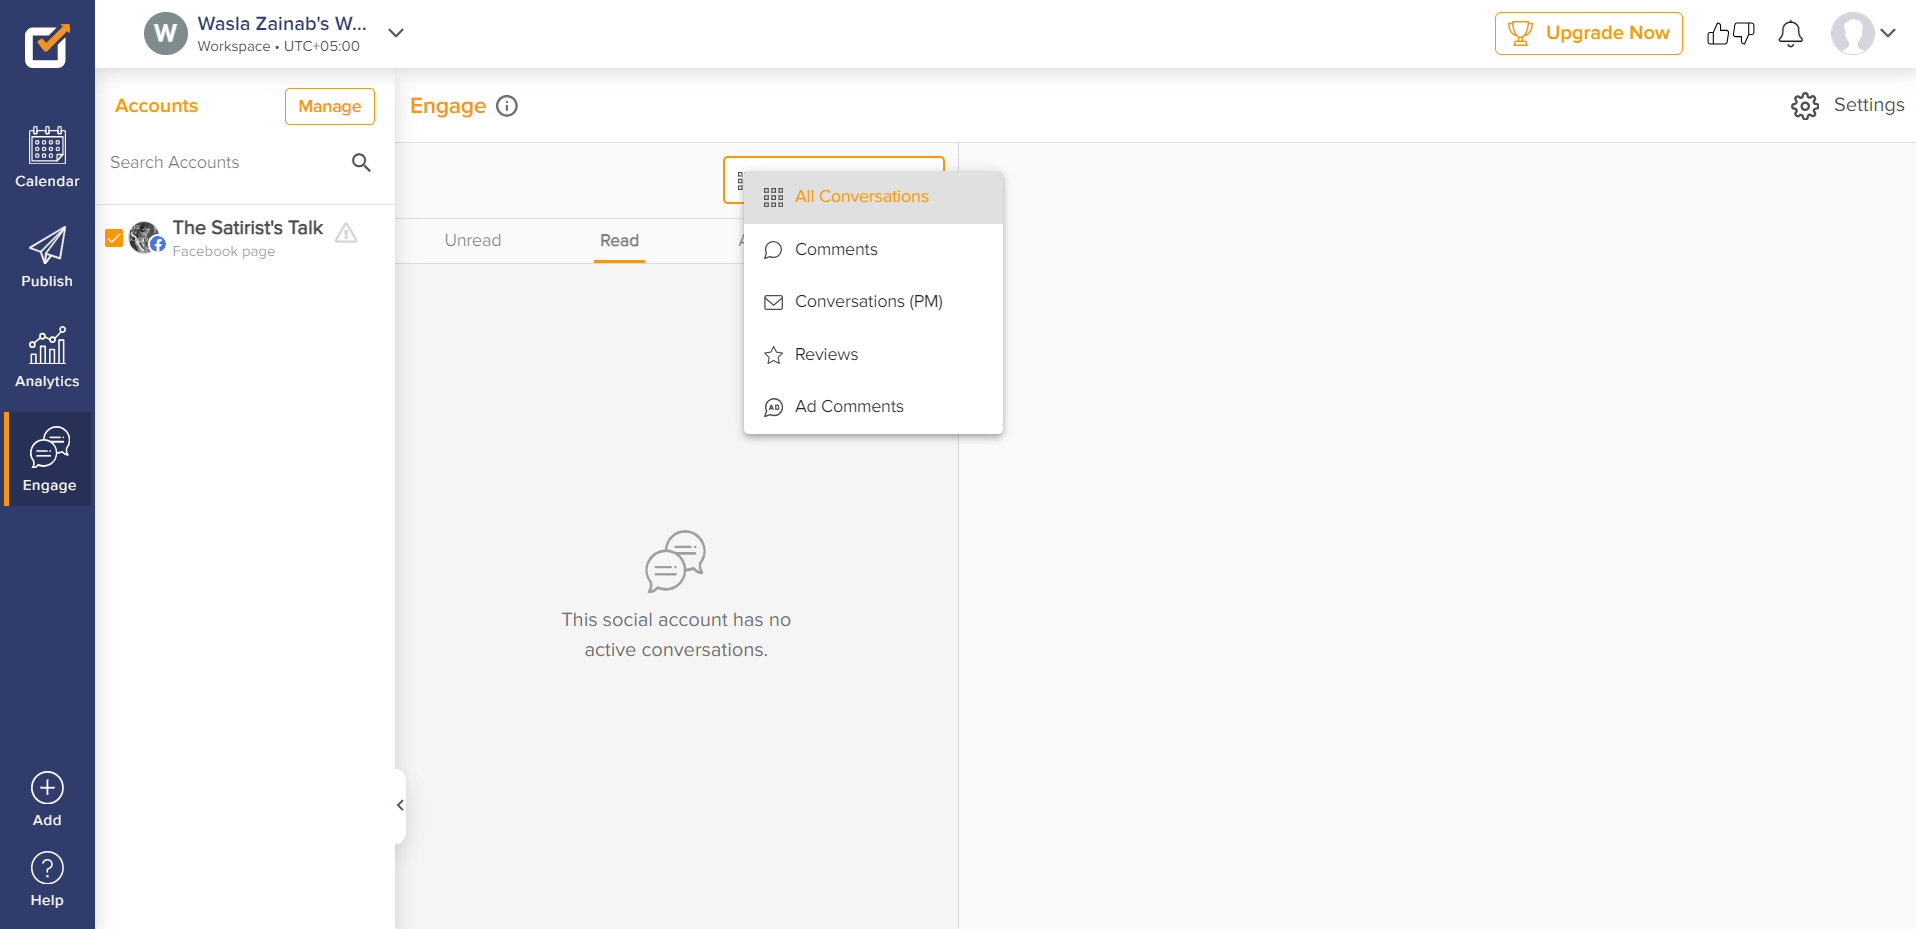Click the Manage accounts button

(329, 106)
